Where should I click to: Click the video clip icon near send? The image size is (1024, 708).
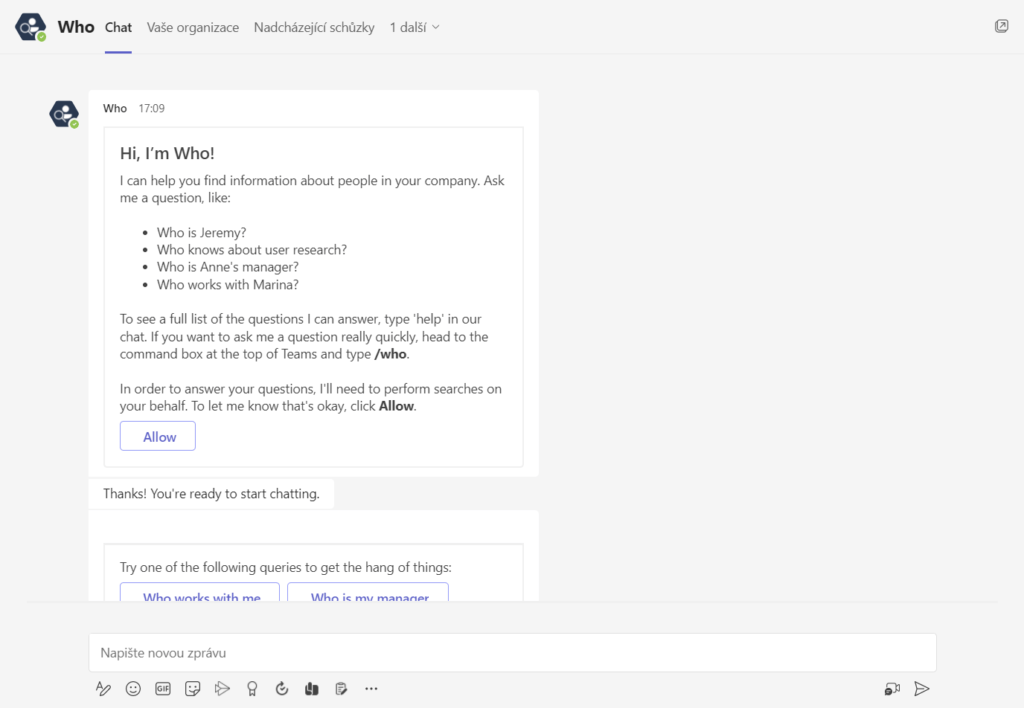(892, 688)
